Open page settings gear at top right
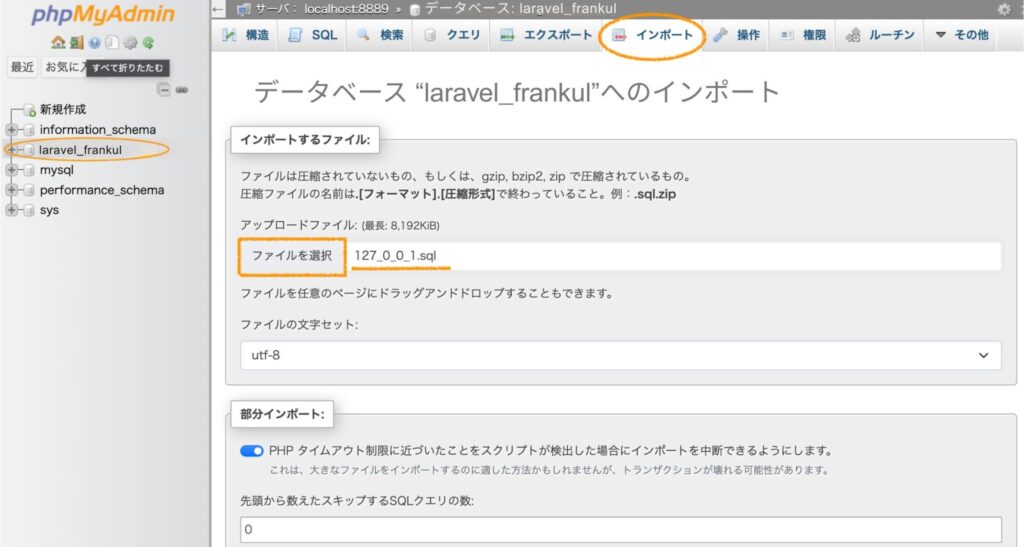The image size is (1024, 547). (1004, 9)
